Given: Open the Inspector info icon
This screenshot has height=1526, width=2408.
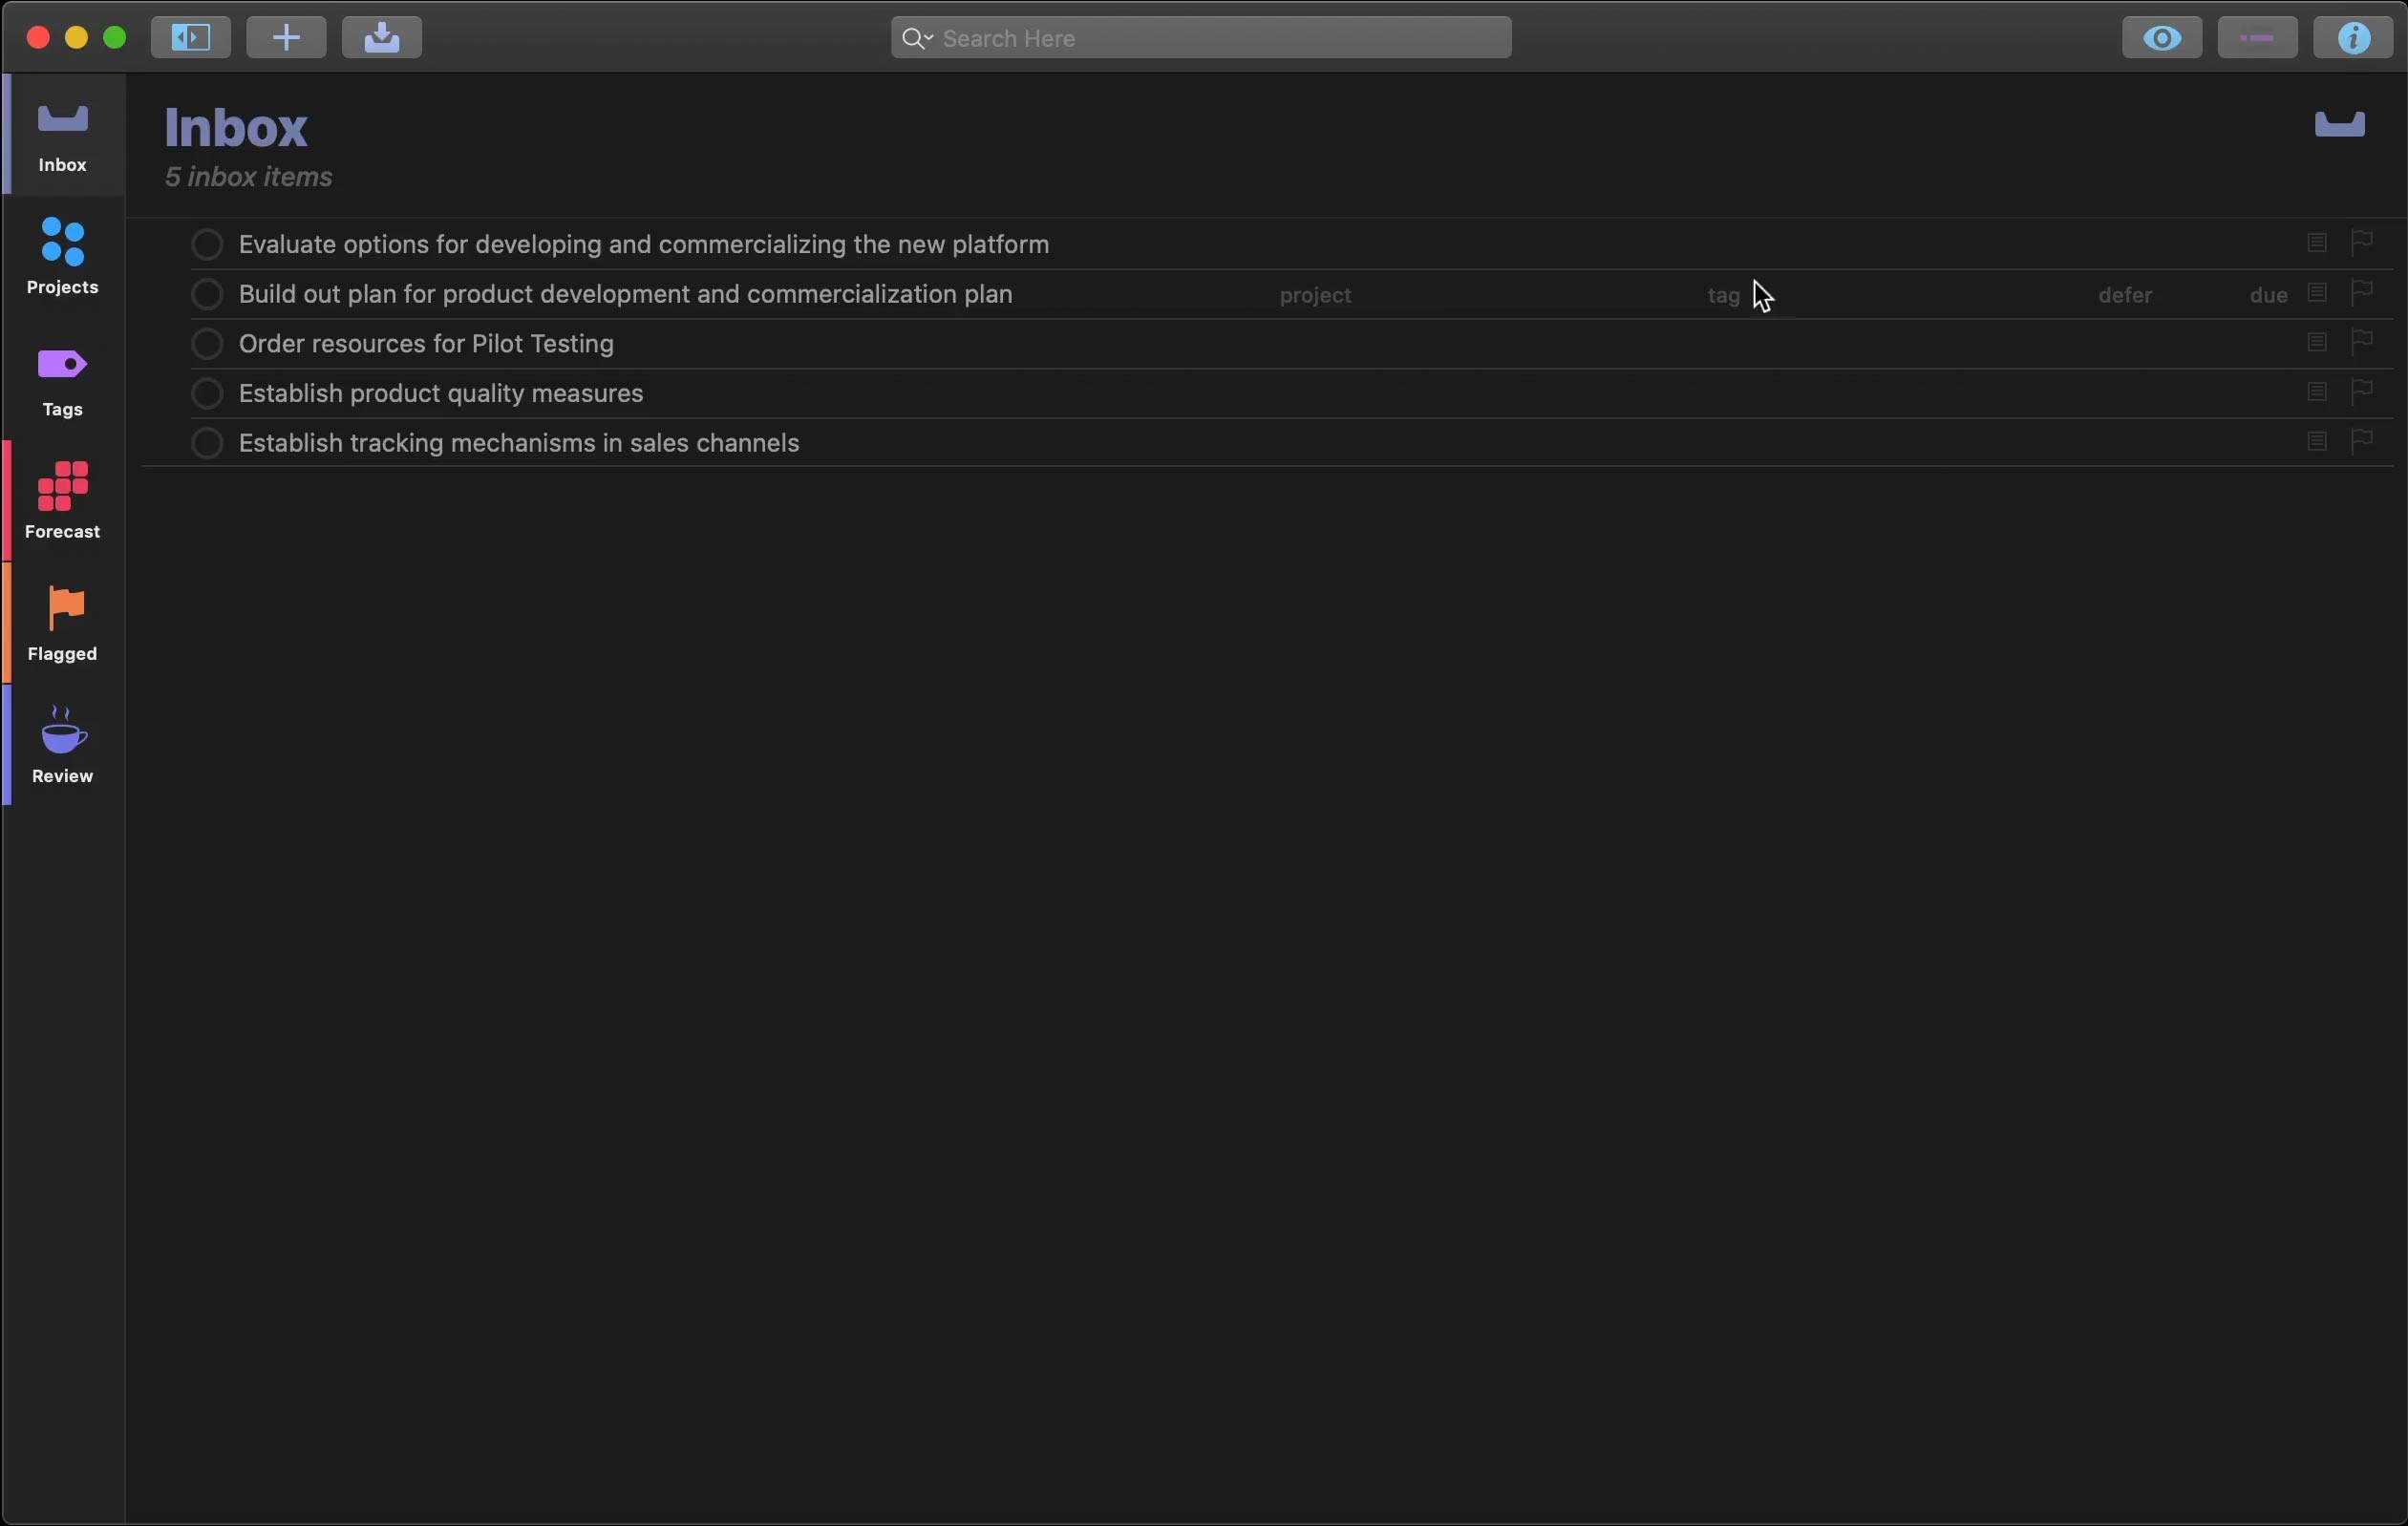Looking at the screenshot, I should (x=2353, y=38).
